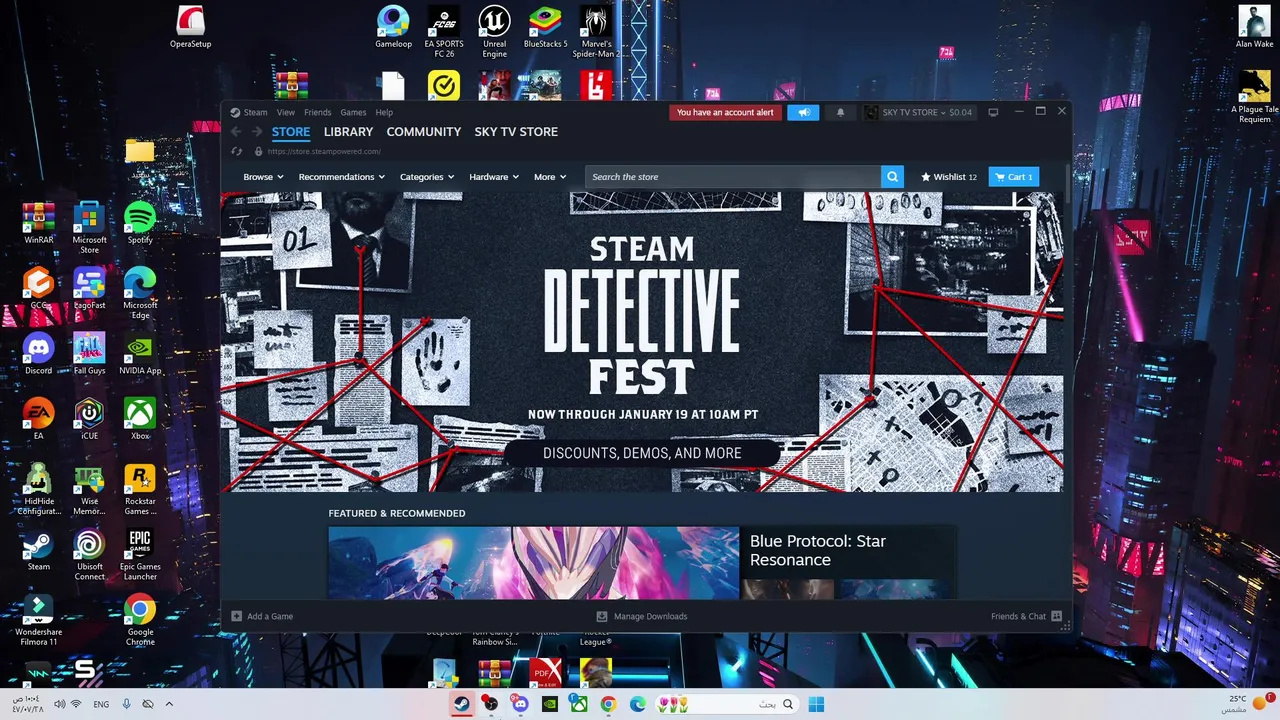The width and height of the screenshot is (1280, 720).
Task: Expand the More dropdown
Action: coord(550,177)
